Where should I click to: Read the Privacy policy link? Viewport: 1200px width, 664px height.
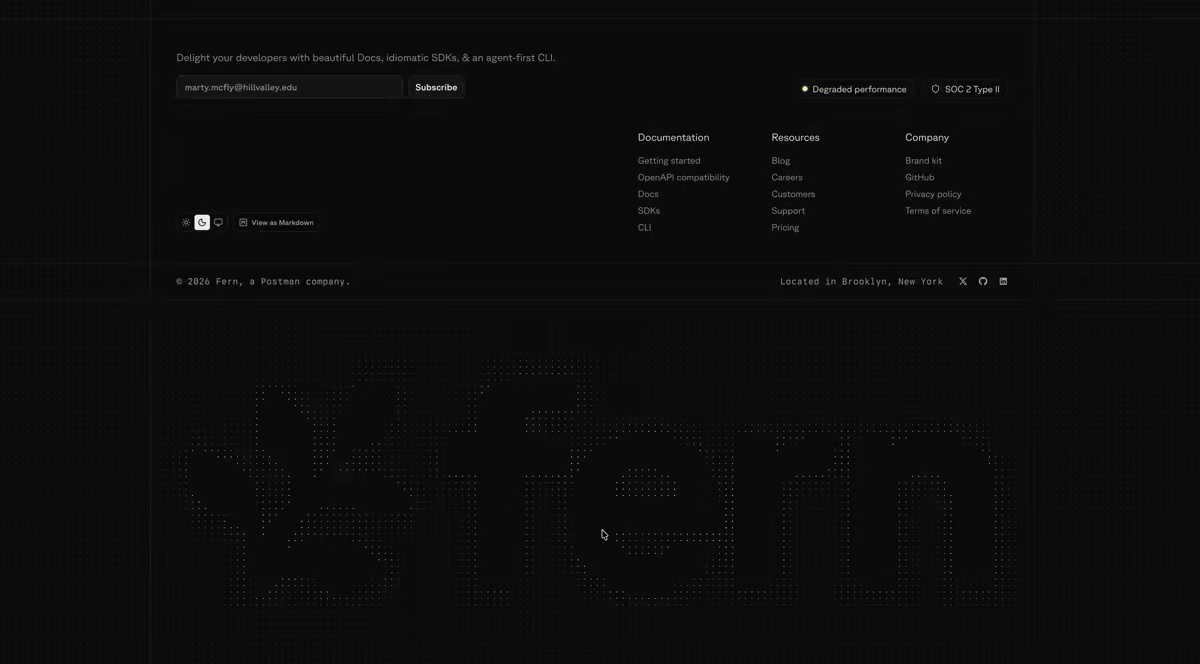pos(933,195)
